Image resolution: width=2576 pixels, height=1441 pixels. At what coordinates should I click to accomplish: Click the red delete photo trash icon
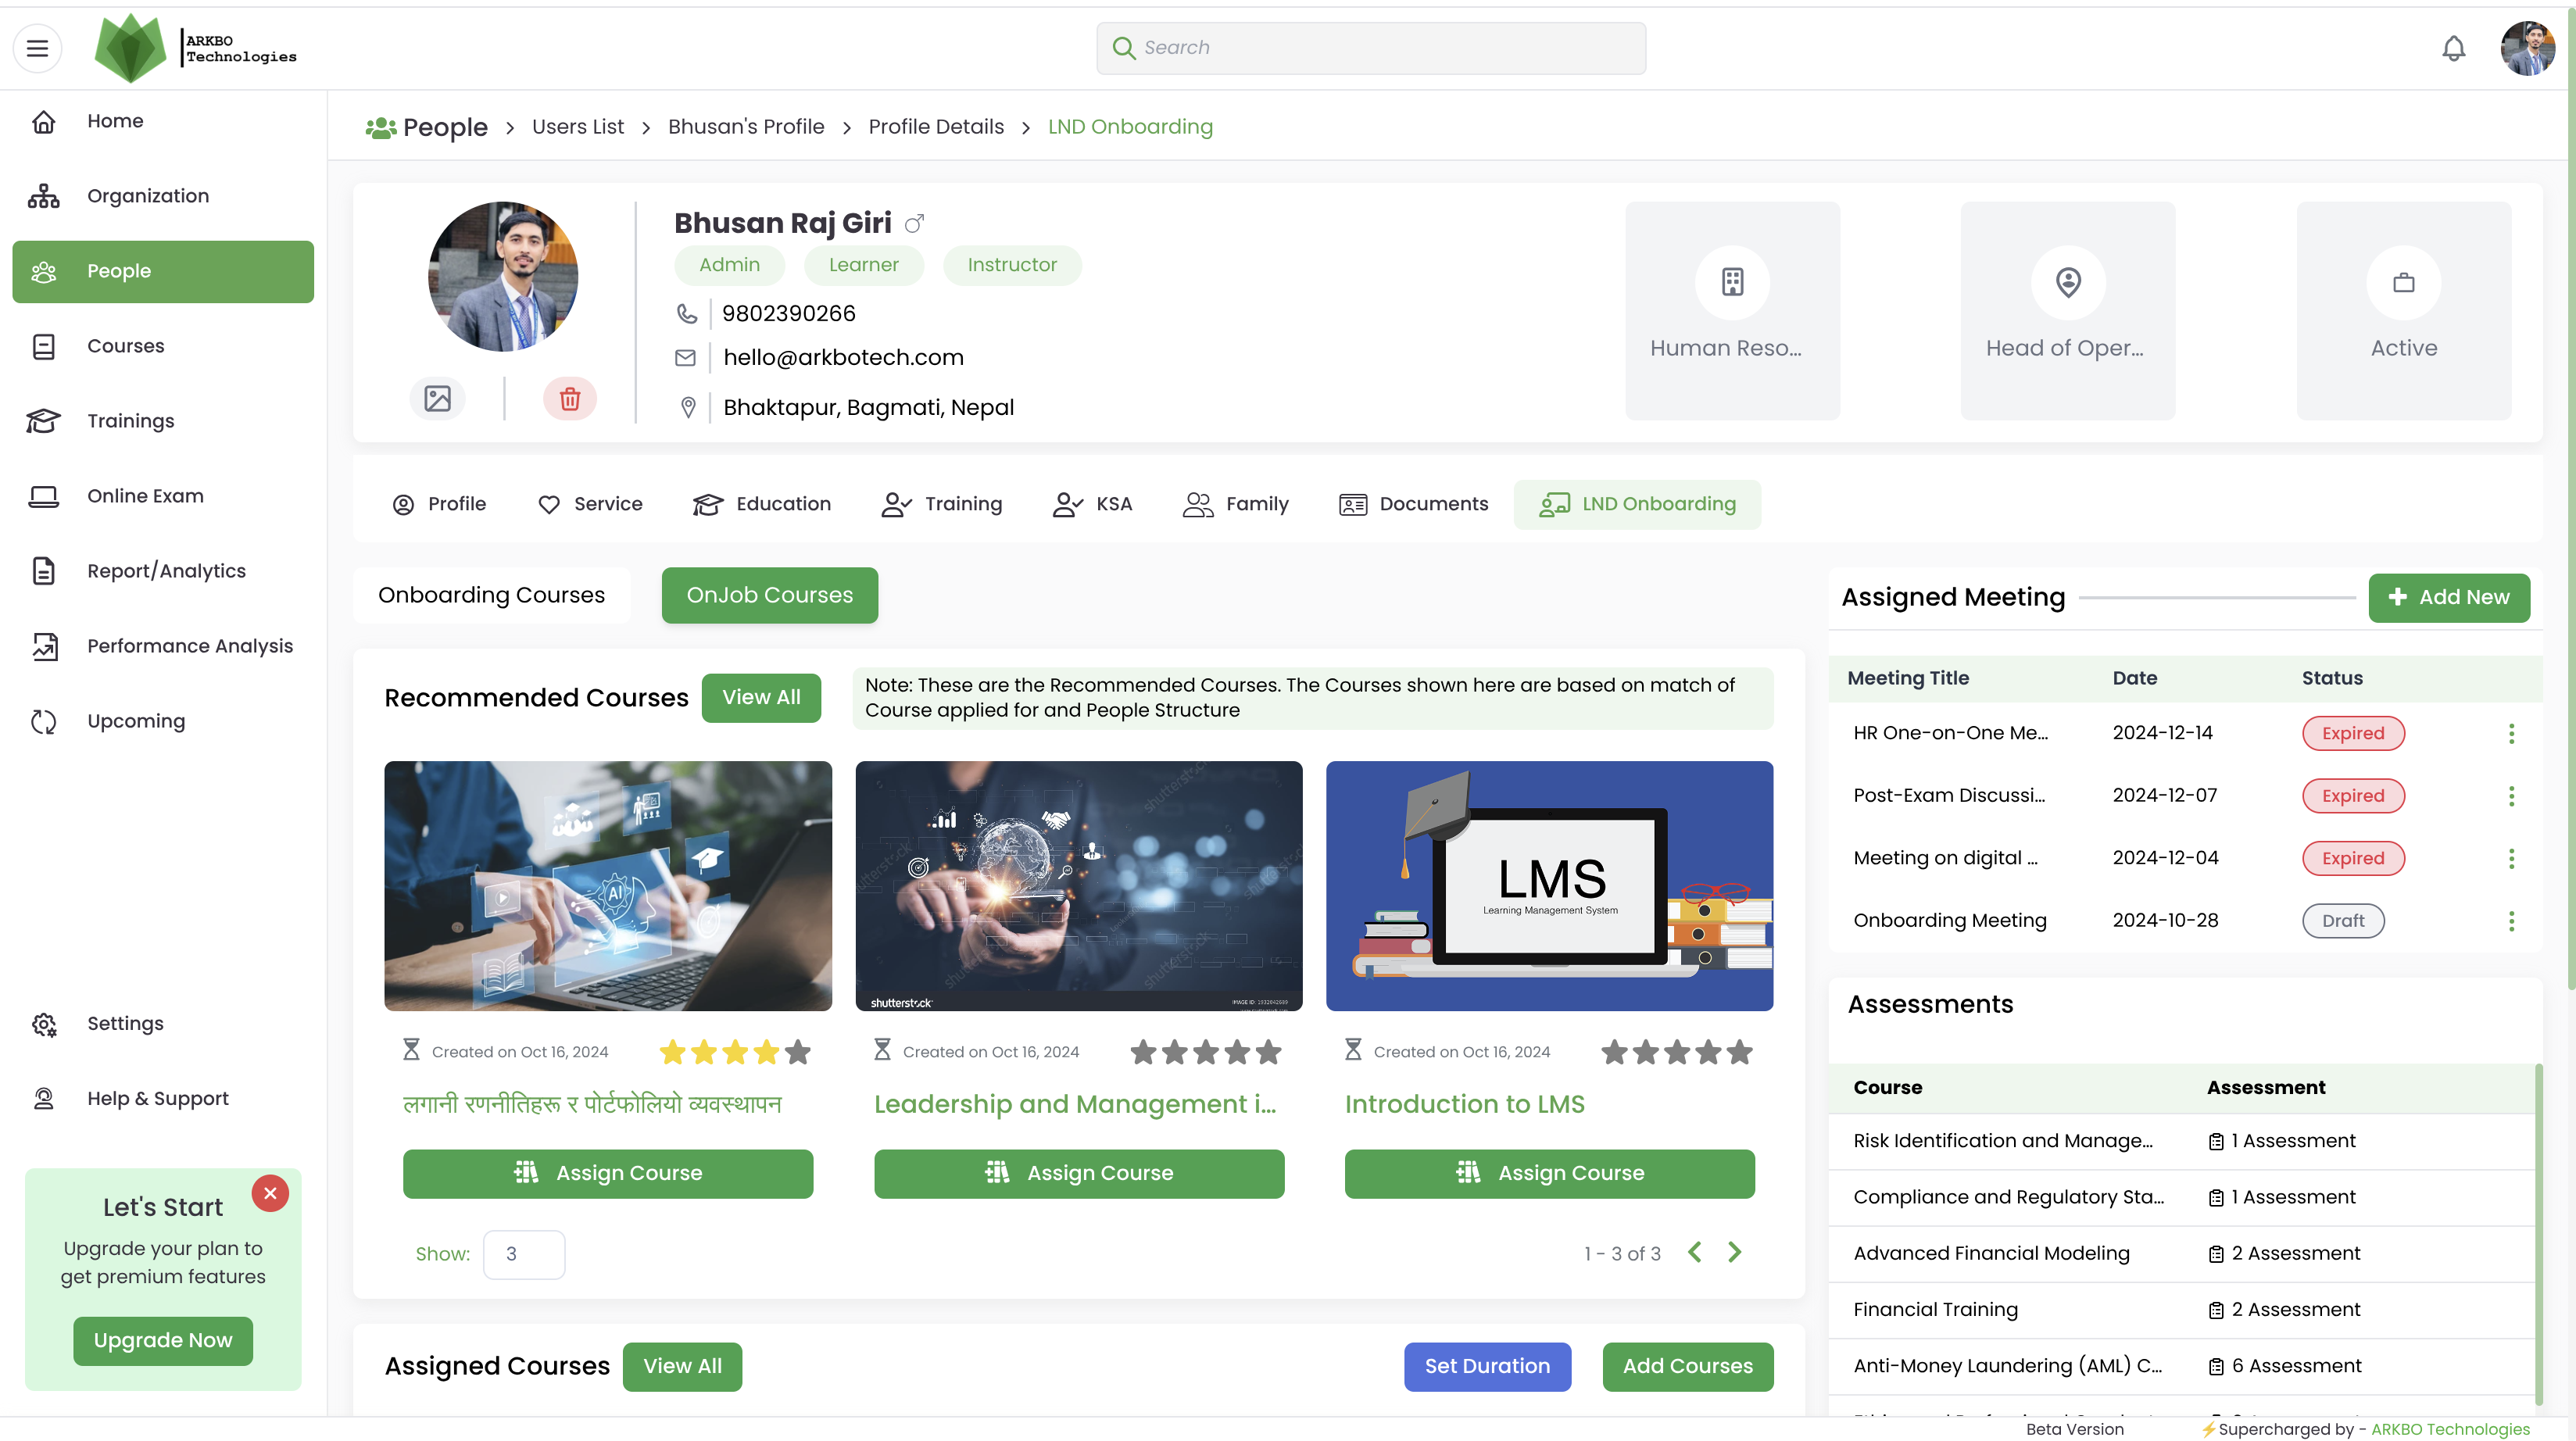[x=569, y=399]
